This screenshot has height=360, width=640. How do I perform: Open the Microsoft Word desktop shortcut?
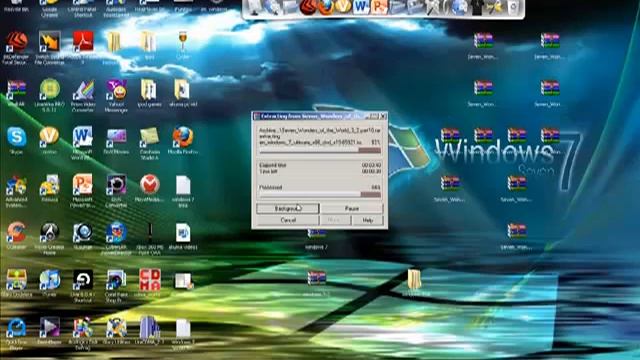[x=83, y=137]
